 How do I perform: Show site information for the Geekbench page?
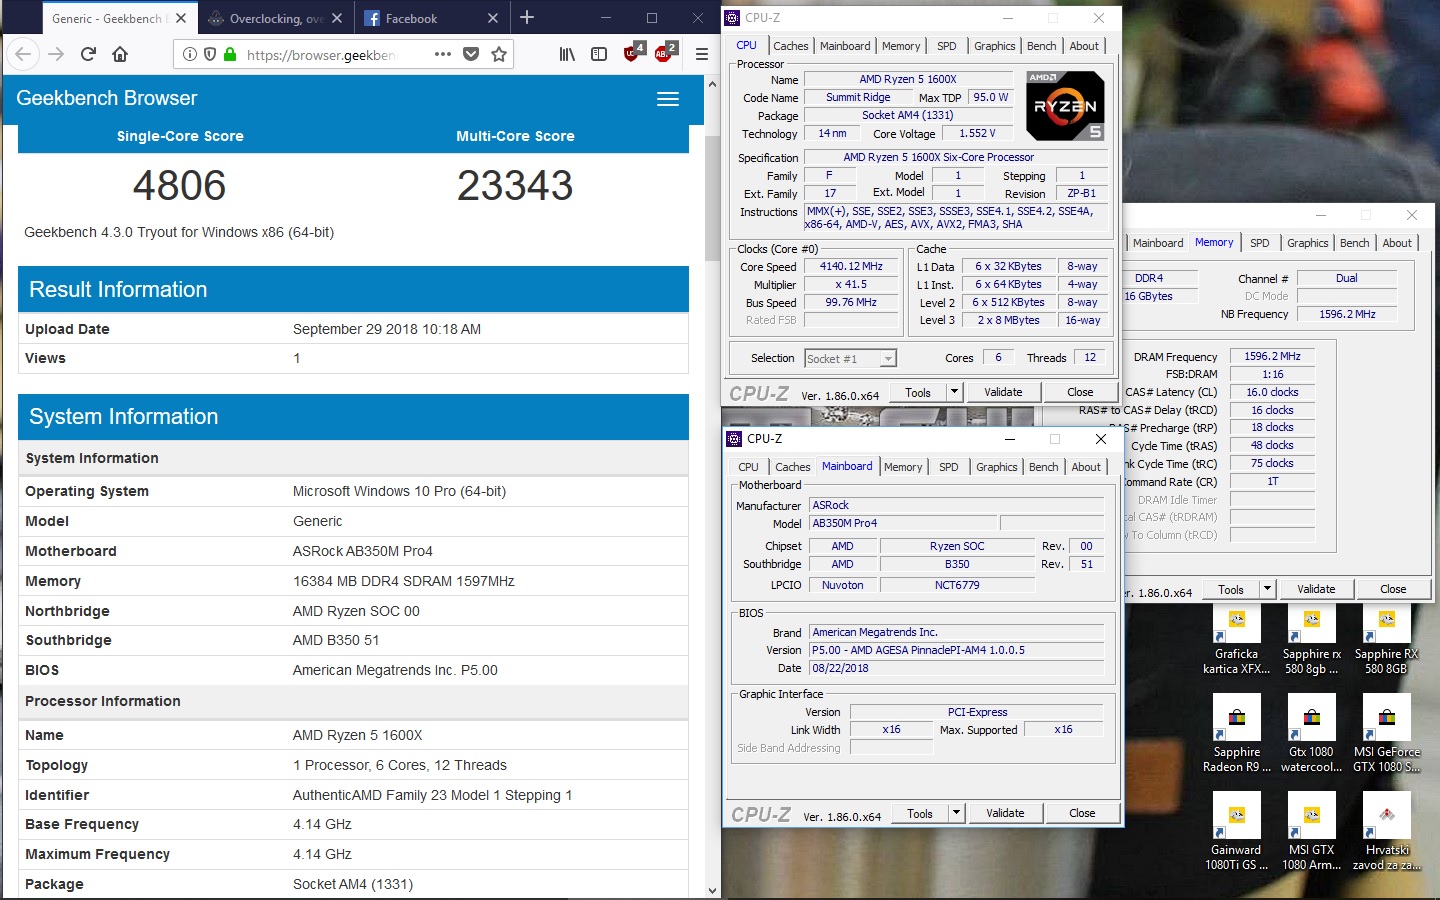(190, 54)
